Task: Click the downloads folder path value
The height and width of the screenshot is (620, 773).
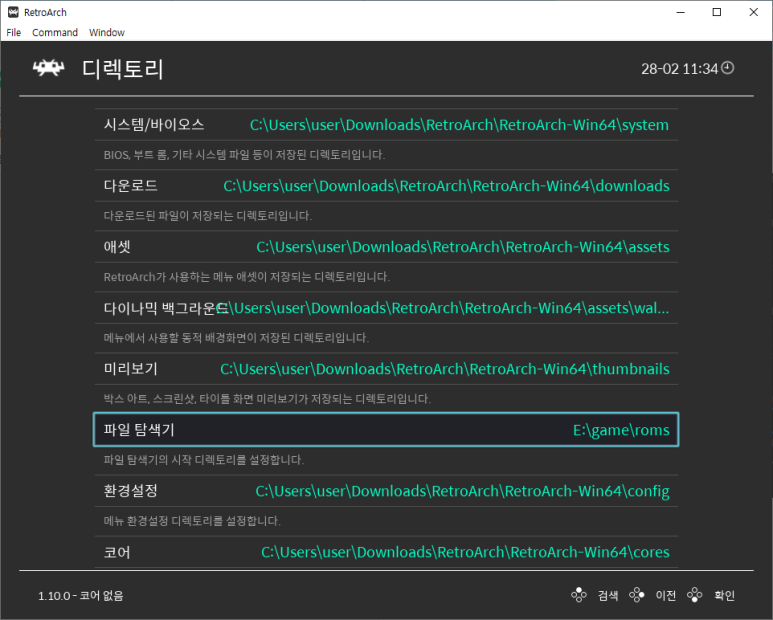Action: (446, 186)
